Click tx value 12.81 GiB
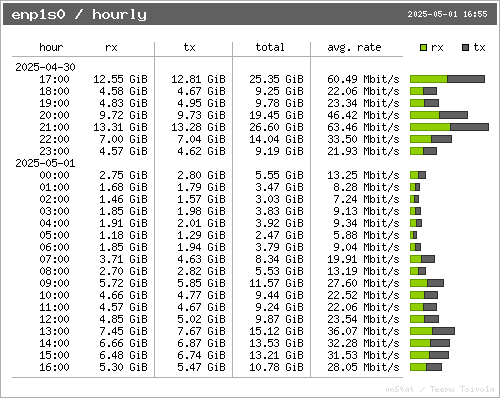 click(x=198, y=79)
